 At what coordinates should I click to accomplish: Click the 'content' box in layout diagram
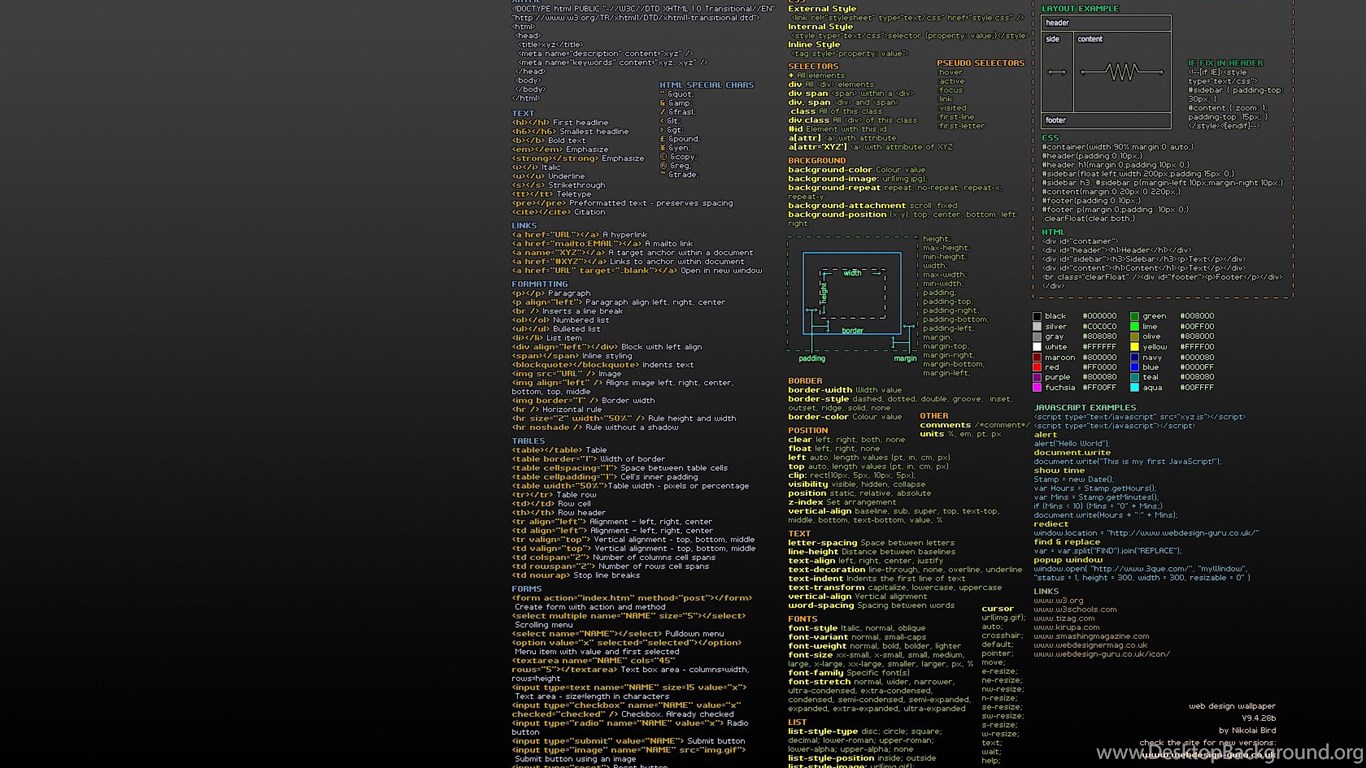click(x=1122, y=72)
